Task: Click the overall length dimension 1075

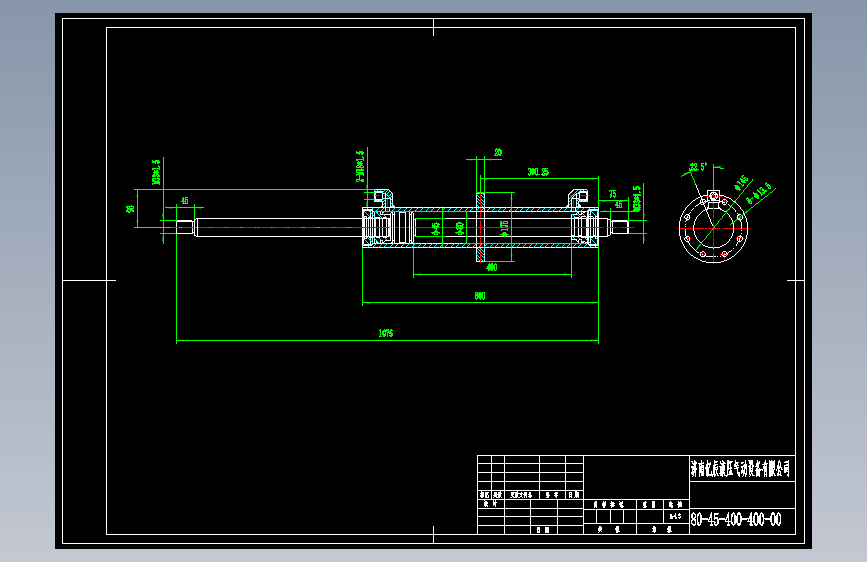Action: [385, 333]
